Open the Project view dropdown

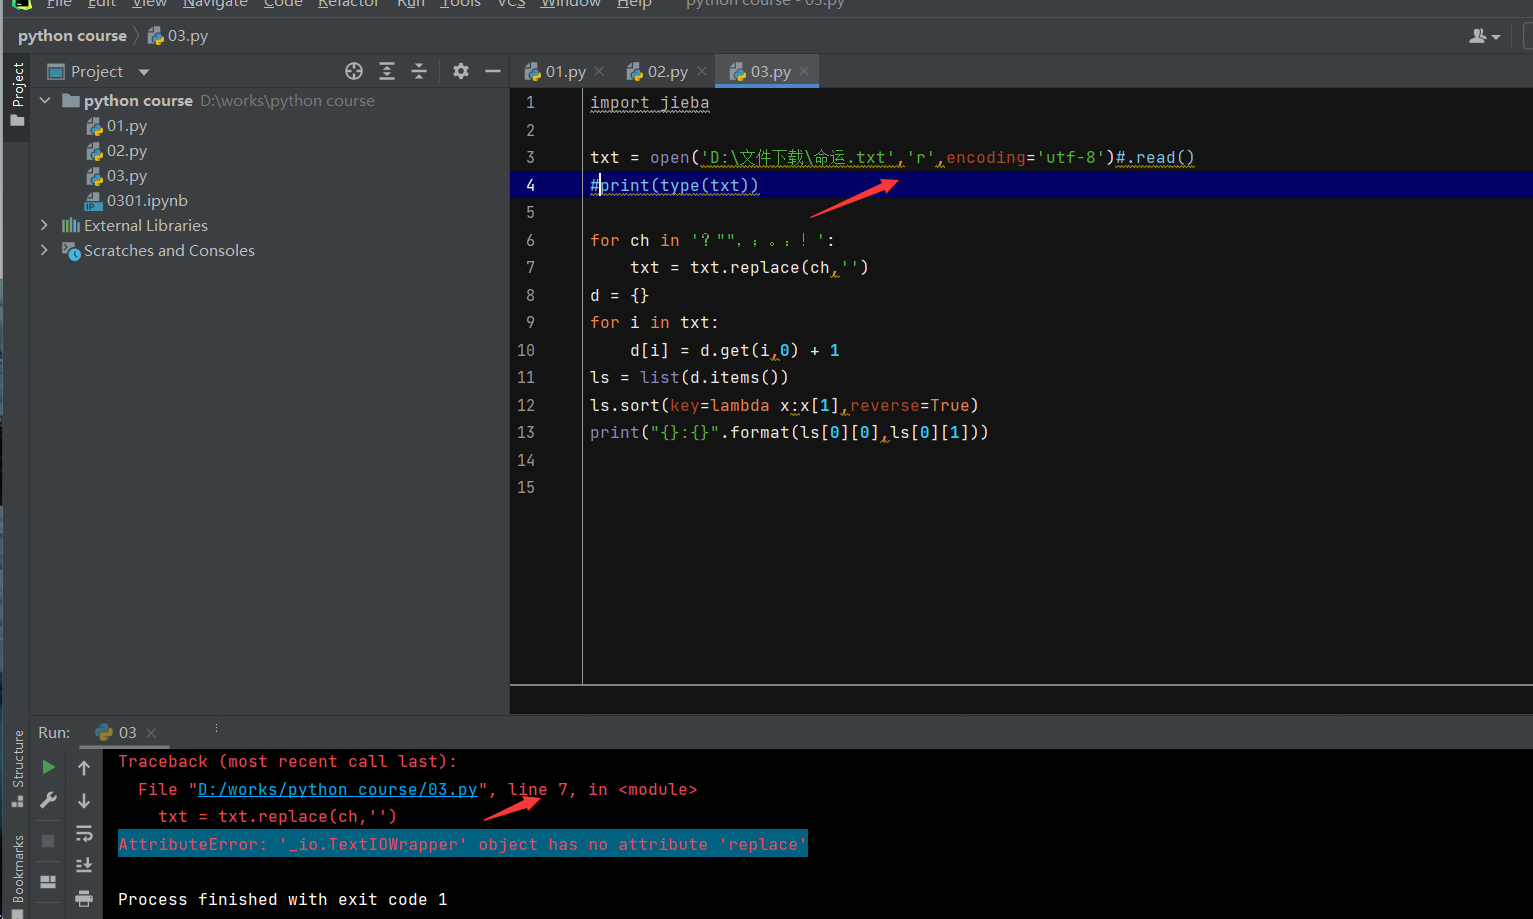[142, 71]
